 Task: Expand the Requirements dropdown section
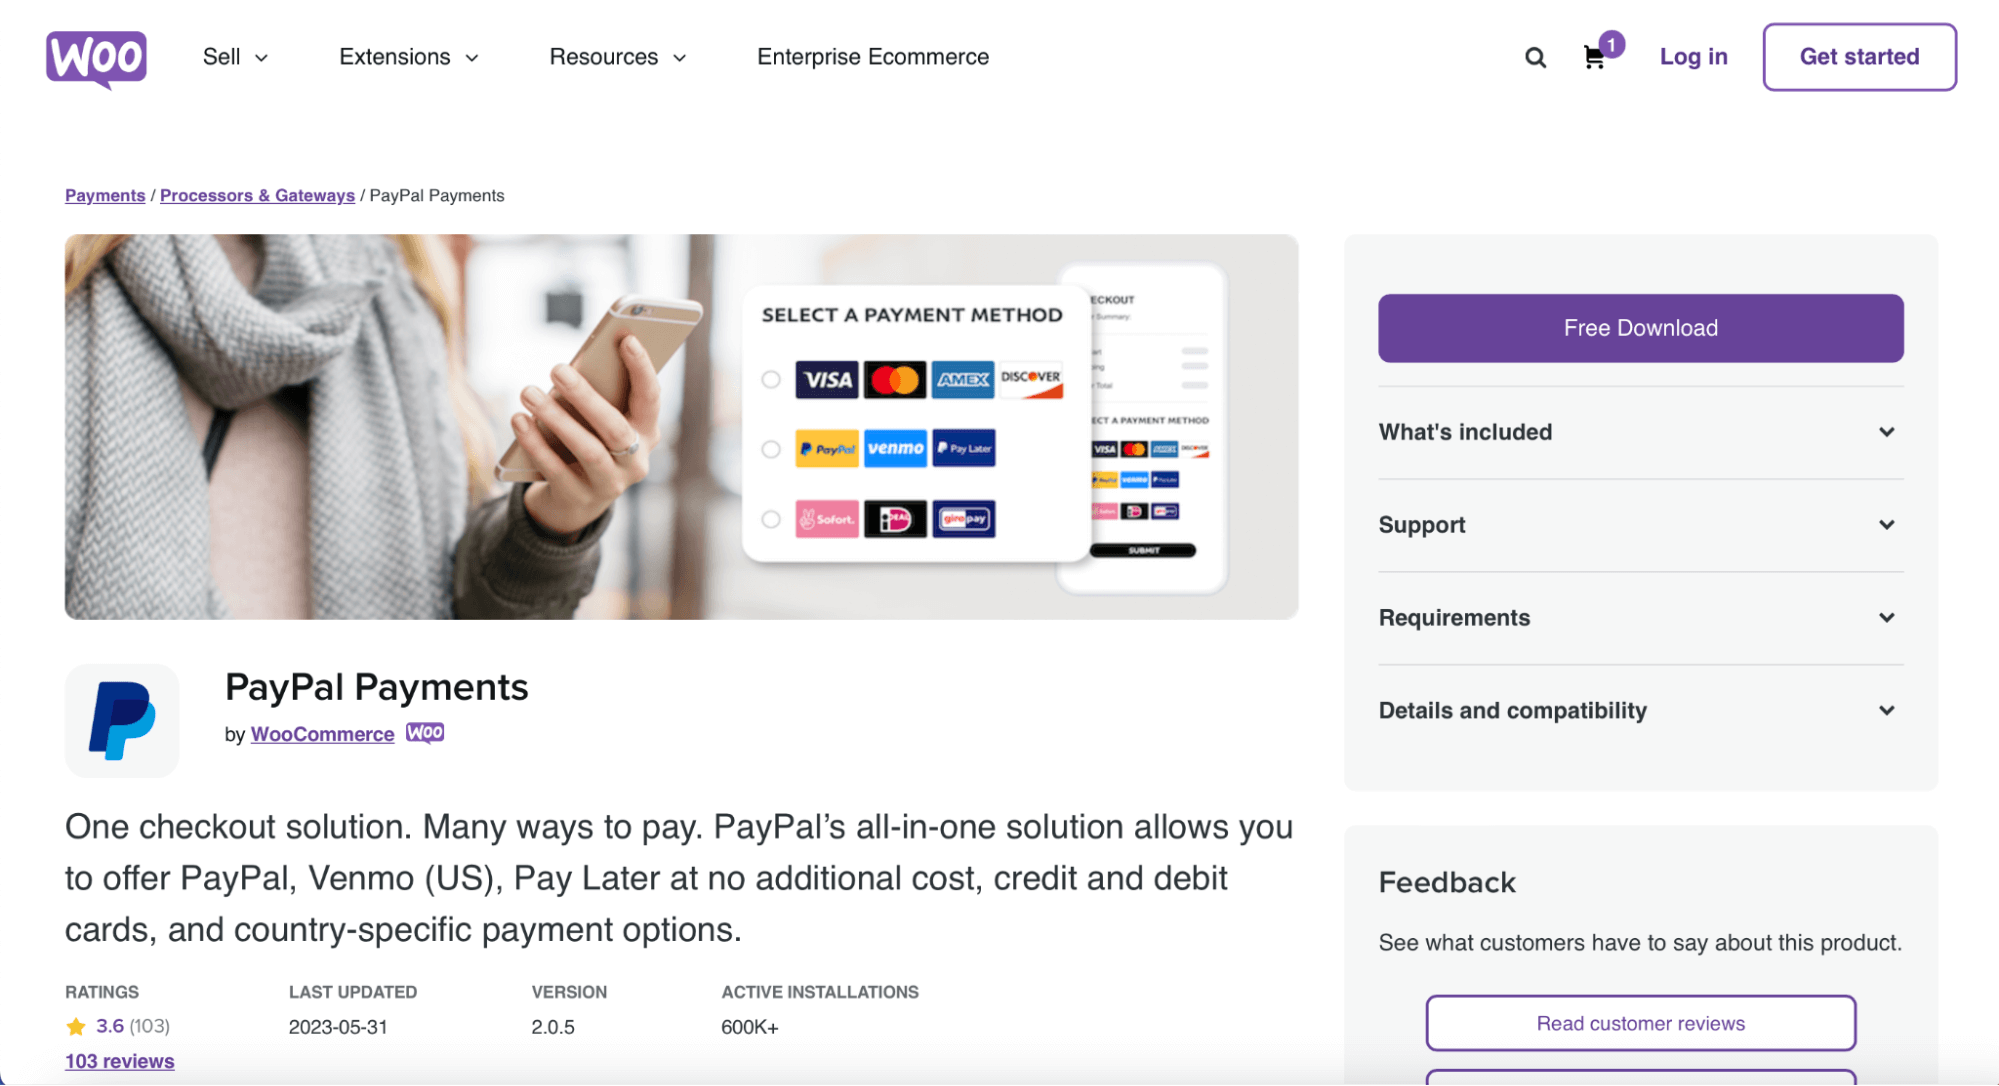[x=1641, y=617]
